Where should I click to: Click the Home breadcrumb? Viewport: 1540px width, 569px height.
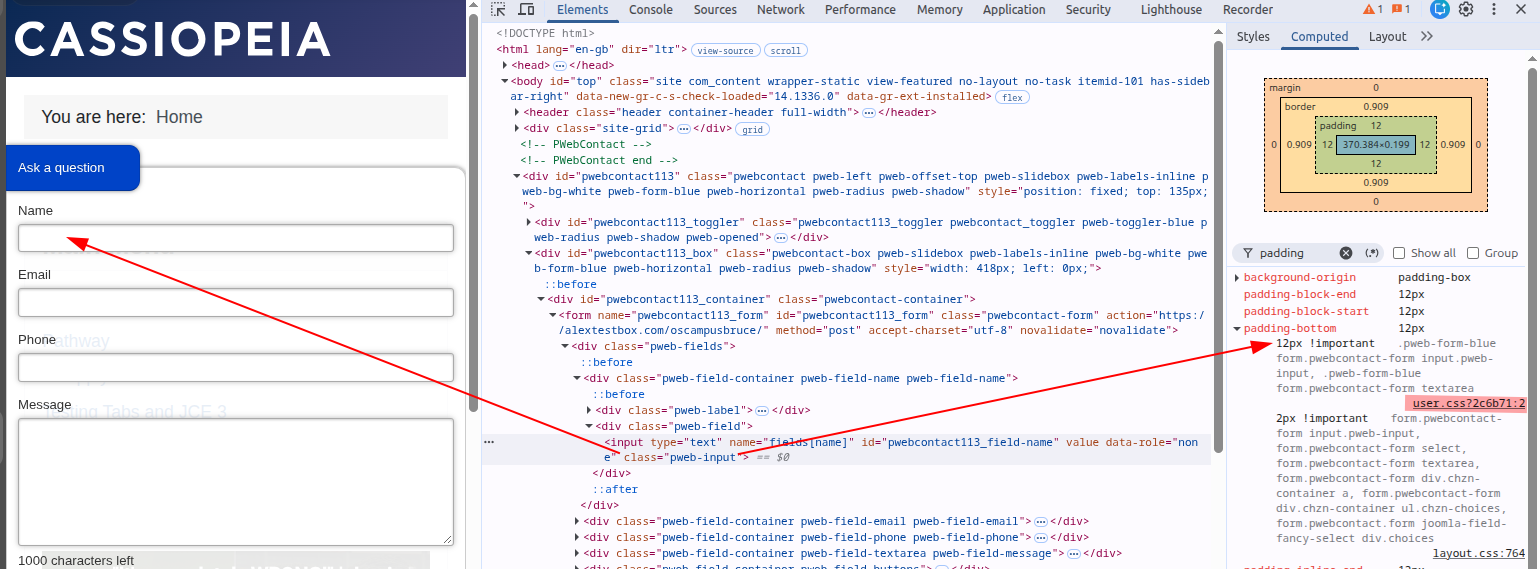[x=179, y=117]
